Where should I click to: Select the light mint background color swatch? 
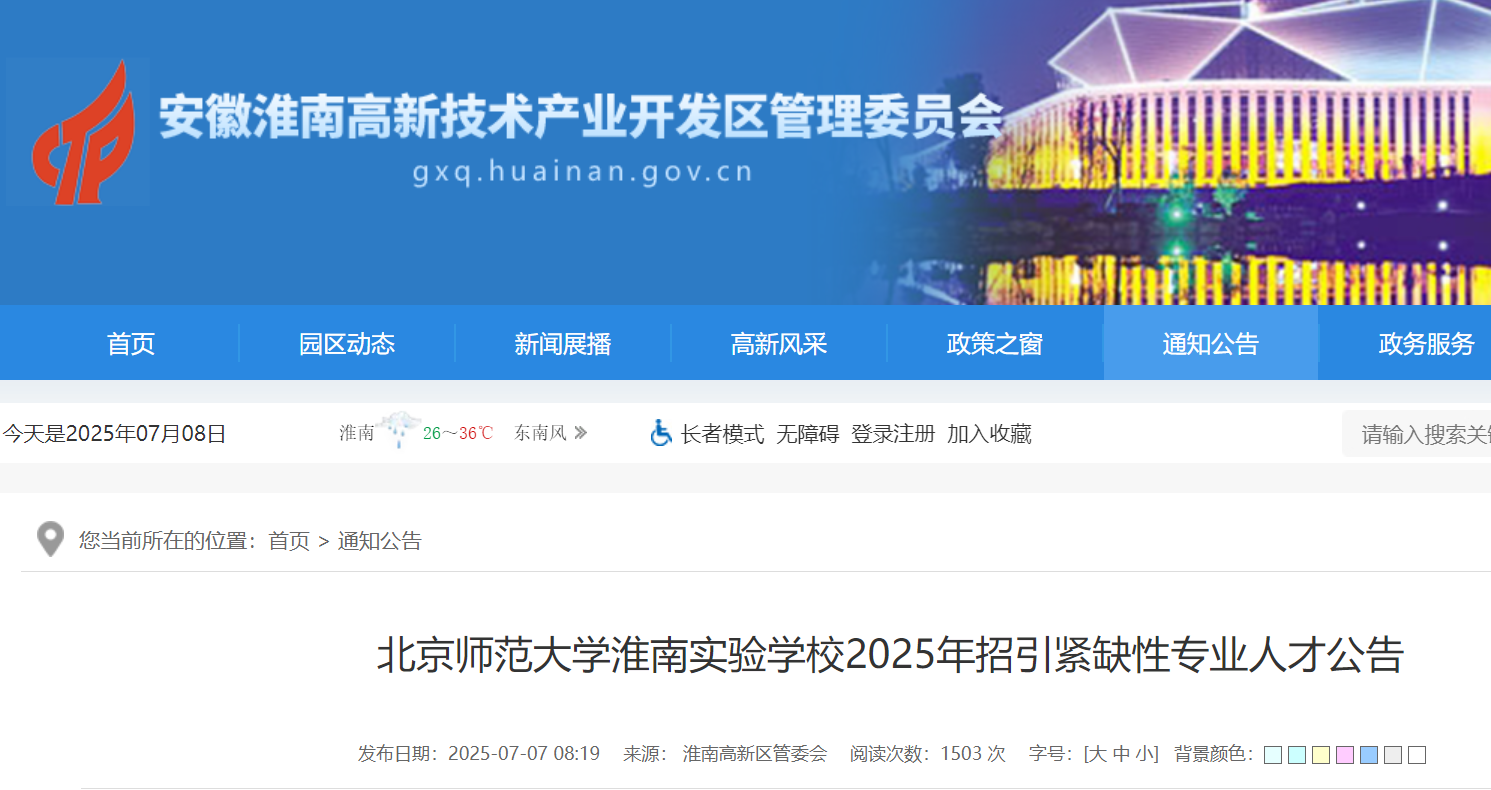(1273, 755)
